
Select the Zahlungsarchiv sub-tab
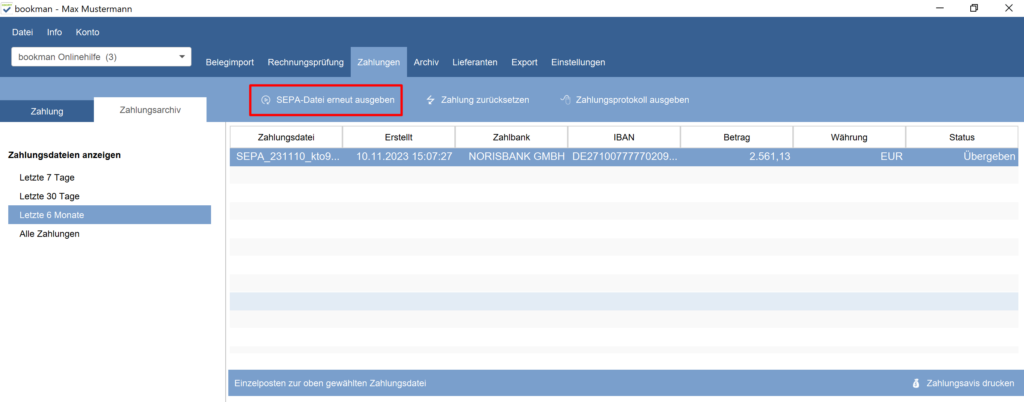click(x=150, y=110)
